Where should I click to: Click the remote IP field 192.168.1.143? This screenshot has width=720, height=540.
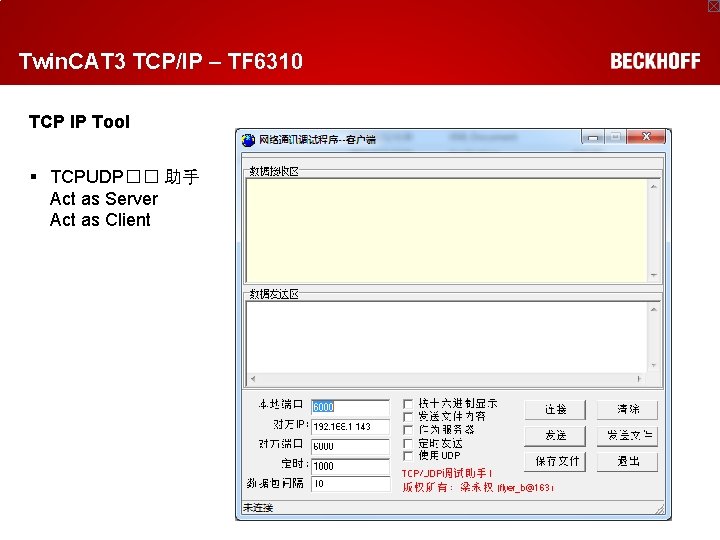[350, 427]
